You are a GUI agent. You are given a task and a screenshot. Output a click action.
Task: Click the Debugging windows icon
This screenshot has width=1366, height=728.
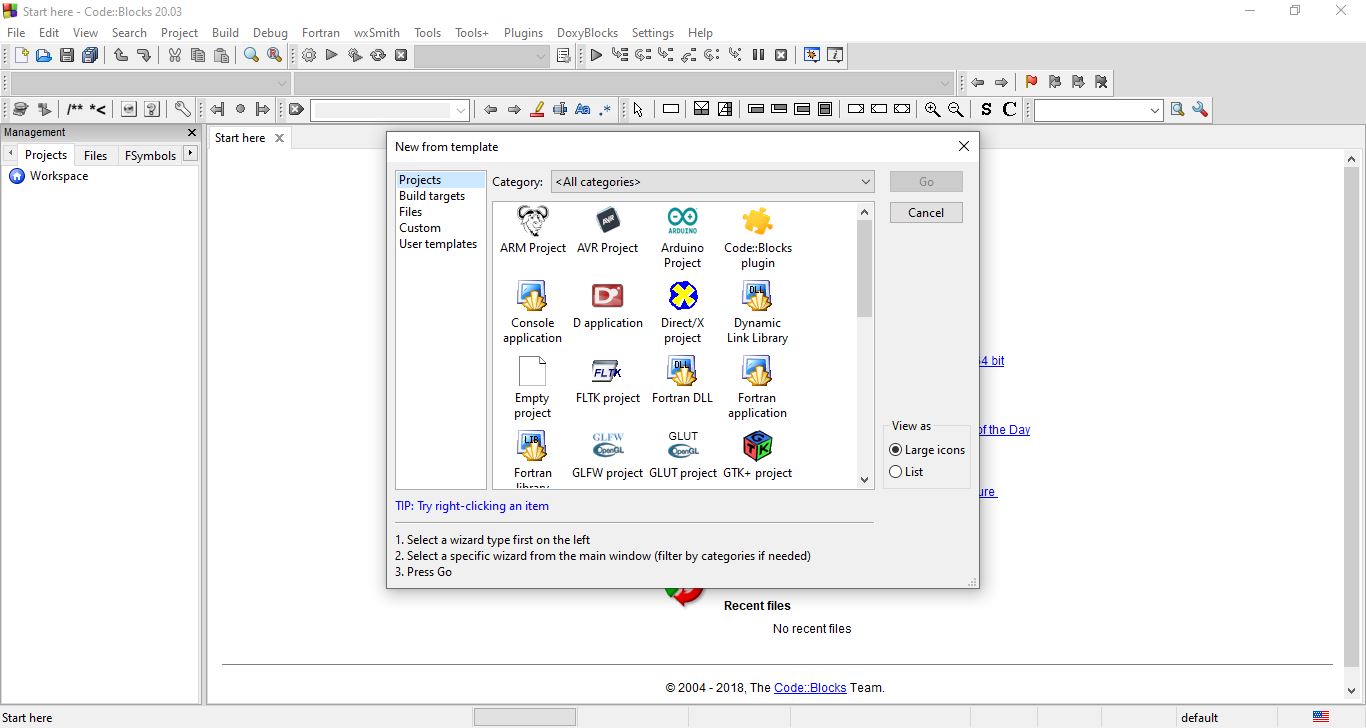(811, 56)
